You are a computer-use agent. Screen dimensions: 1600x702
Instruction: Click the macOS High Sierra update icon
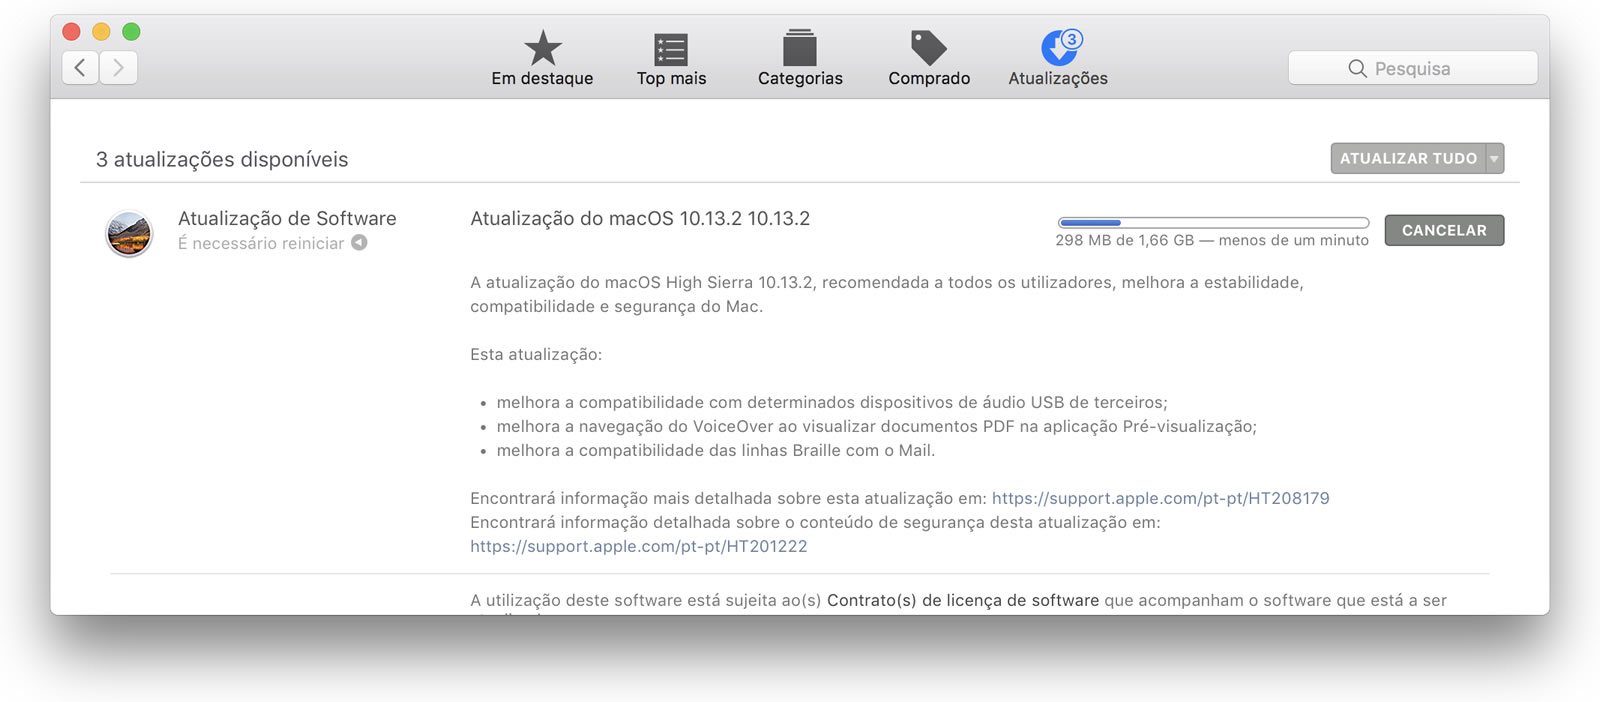129,234
